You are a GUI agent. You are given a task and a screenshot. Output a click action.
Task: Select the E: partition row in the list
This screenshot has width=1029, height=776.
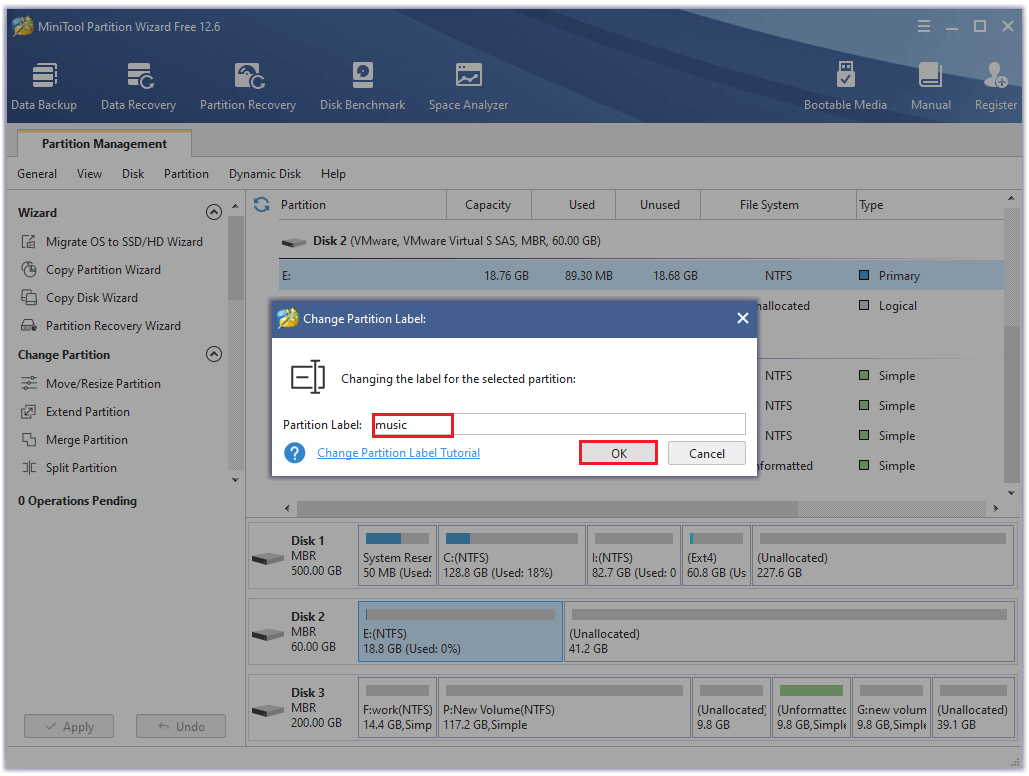641,276
